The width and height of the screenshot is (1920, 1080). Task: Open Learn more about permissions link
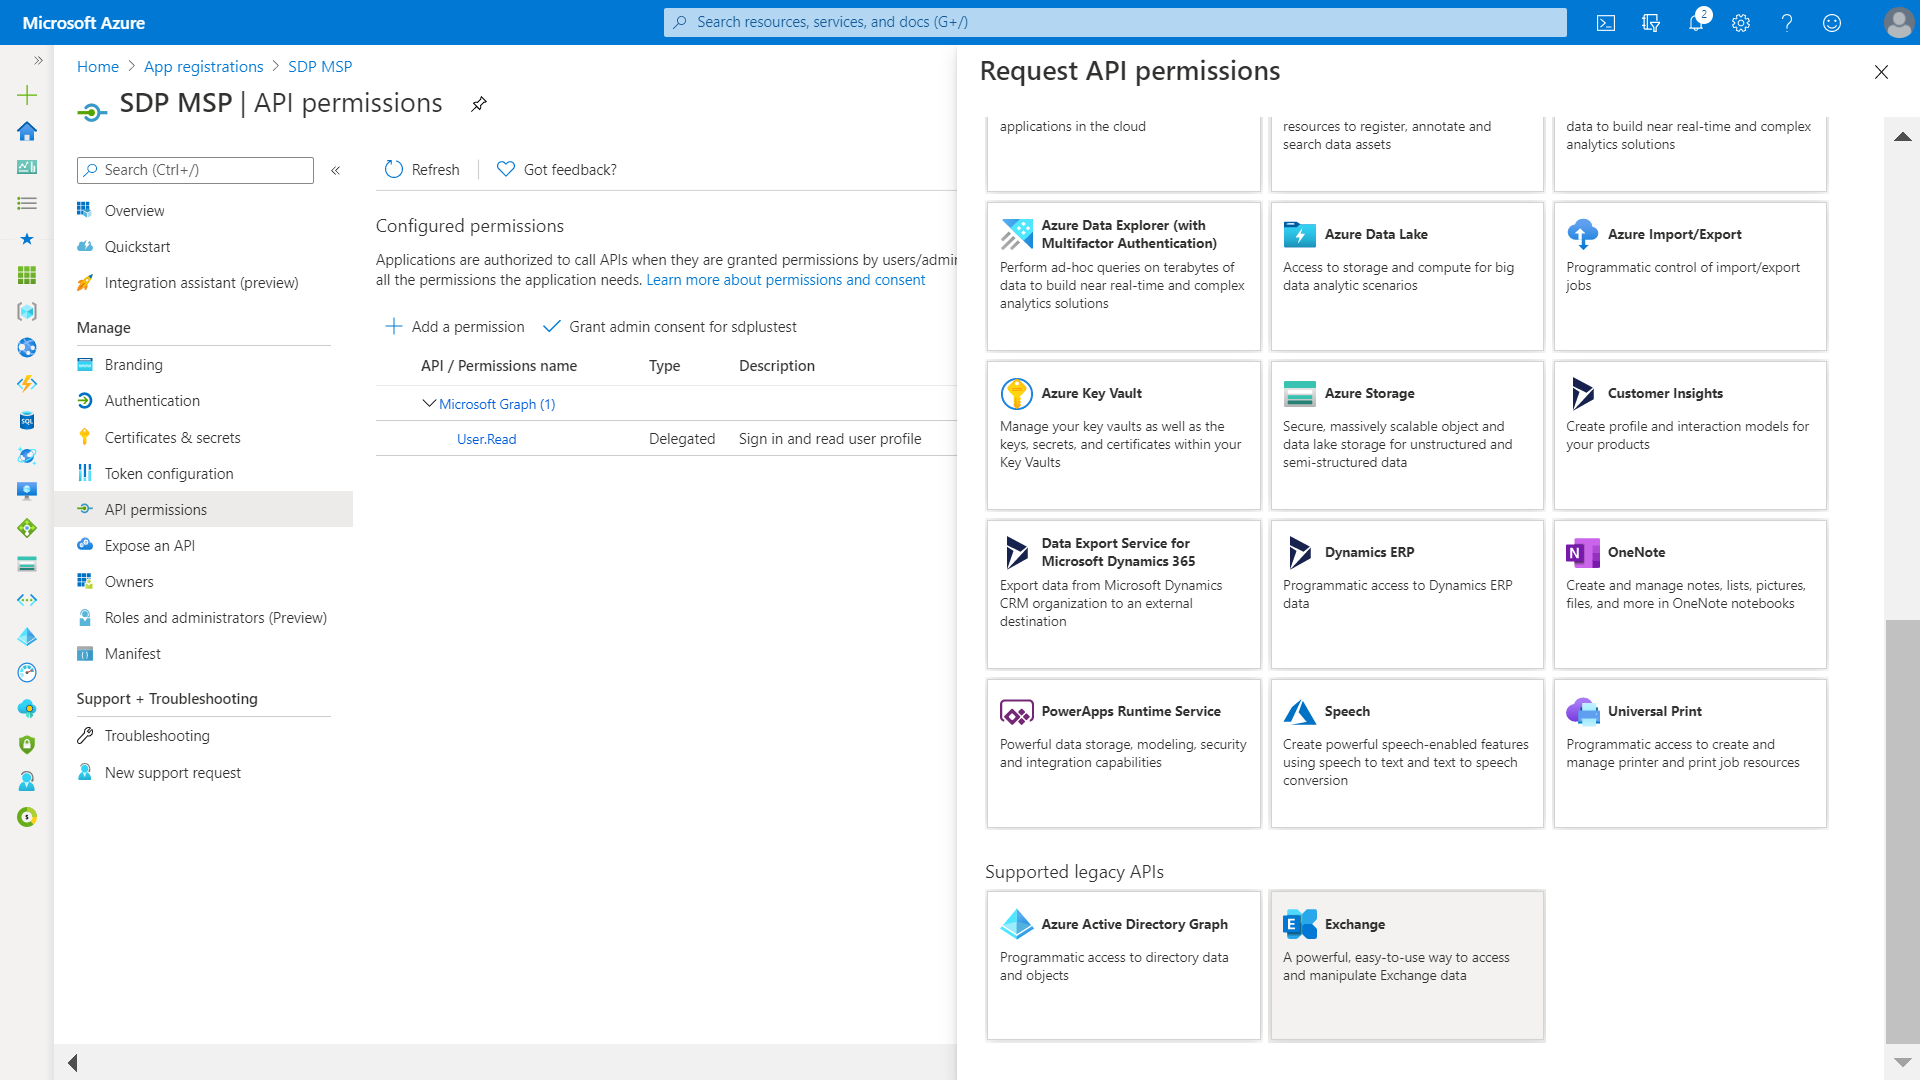785,280
